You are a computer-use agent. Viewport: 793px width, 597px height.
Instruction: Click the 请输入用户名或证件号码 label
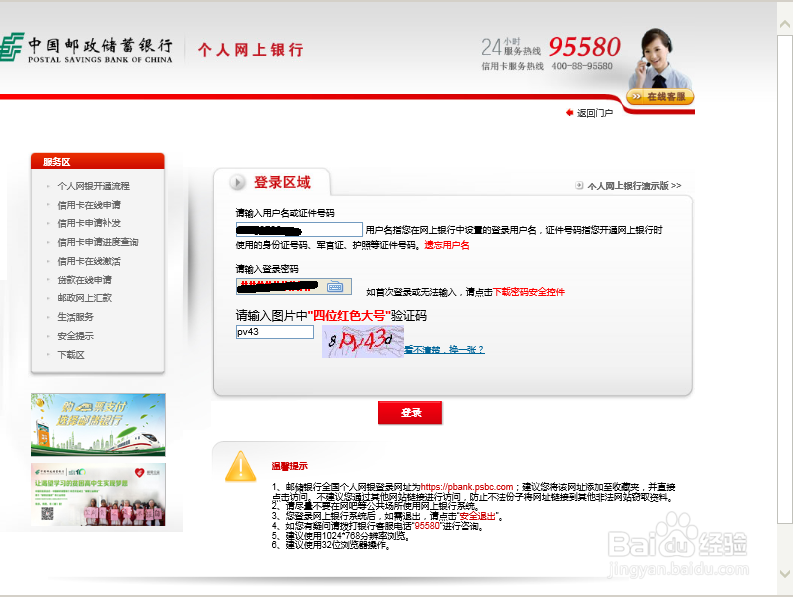285,213
